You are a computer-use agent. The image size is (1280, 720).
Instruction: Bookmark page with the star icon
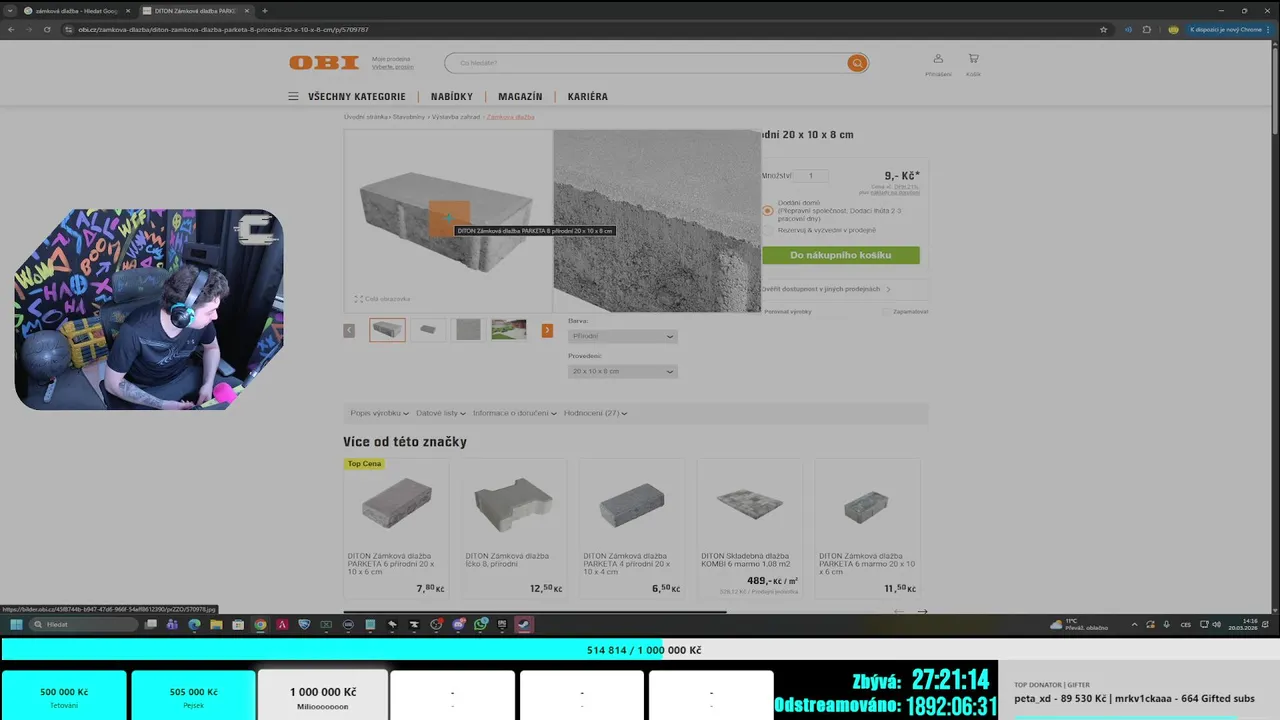(x=1103, y=30)
